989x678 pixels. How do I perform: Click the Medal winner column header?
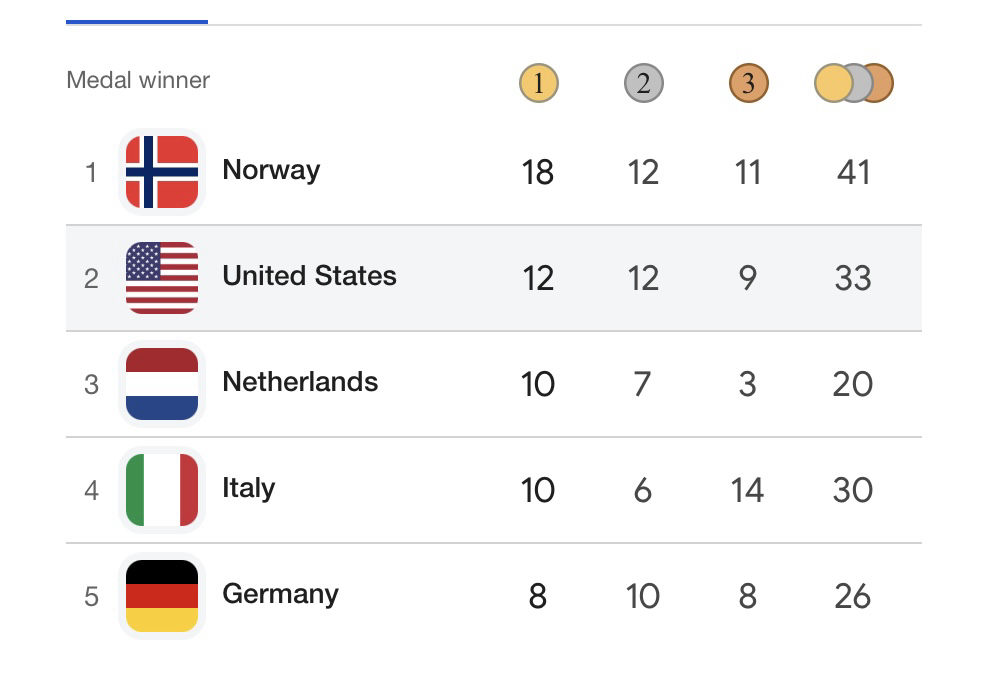click(x=138, y=80)
